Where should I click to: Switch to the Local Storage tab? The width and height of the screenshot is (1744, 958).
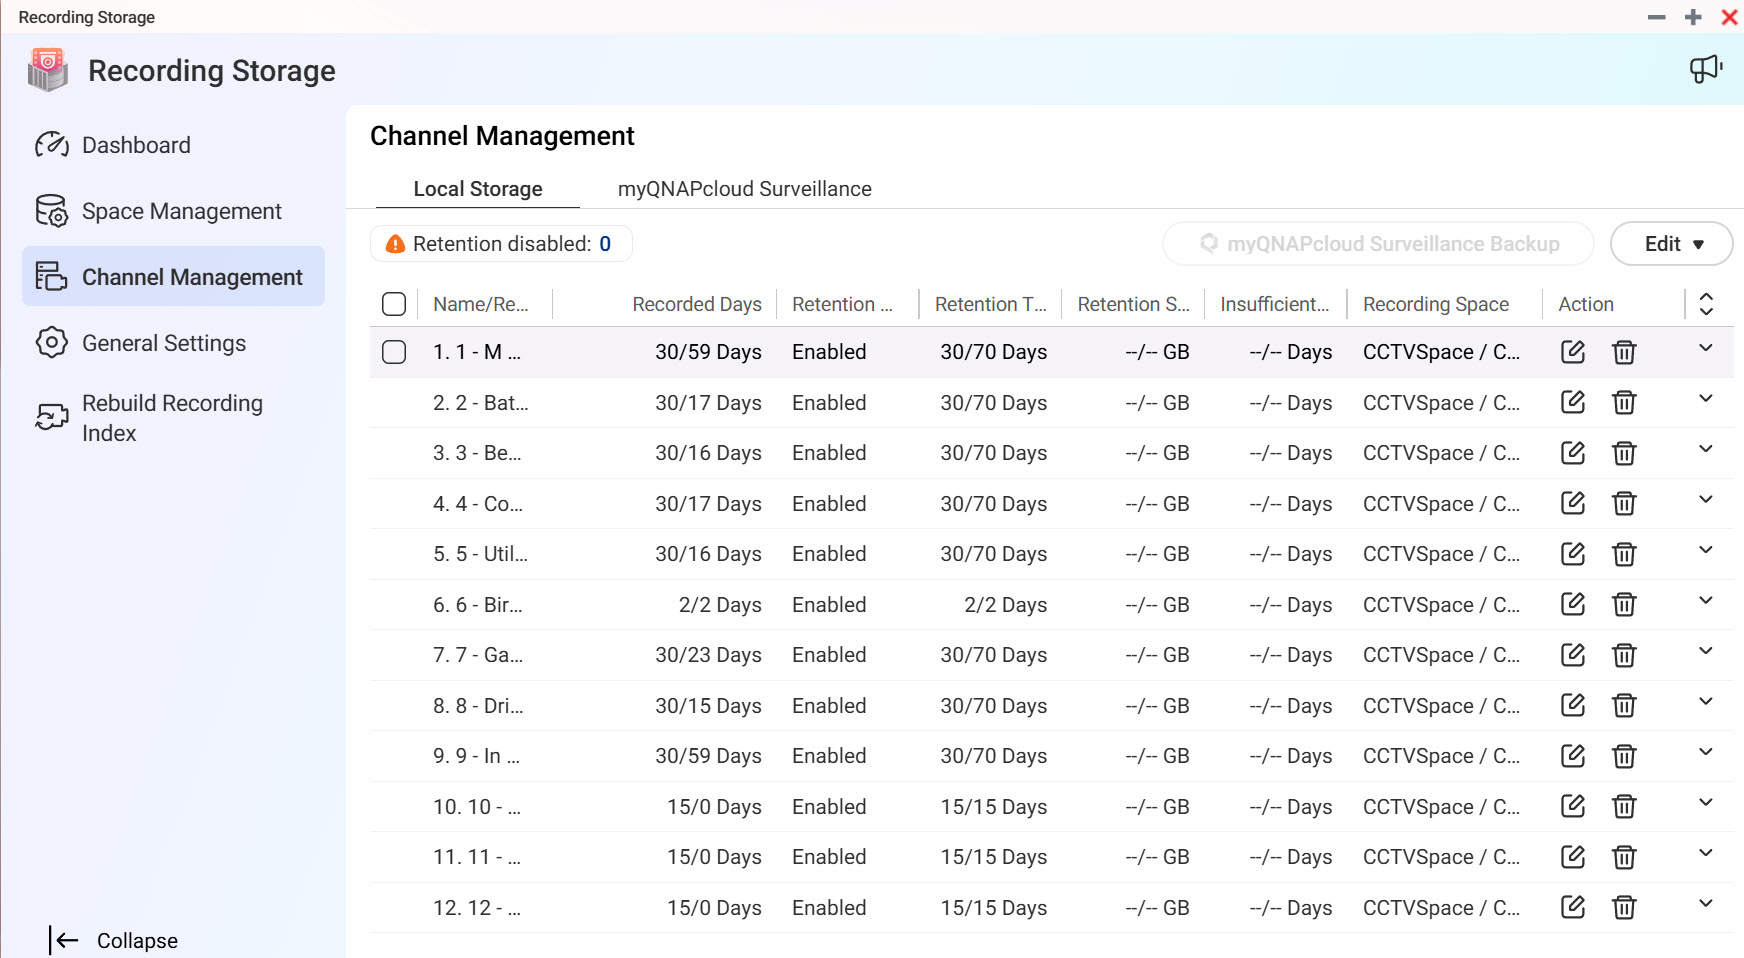(478, 189)
